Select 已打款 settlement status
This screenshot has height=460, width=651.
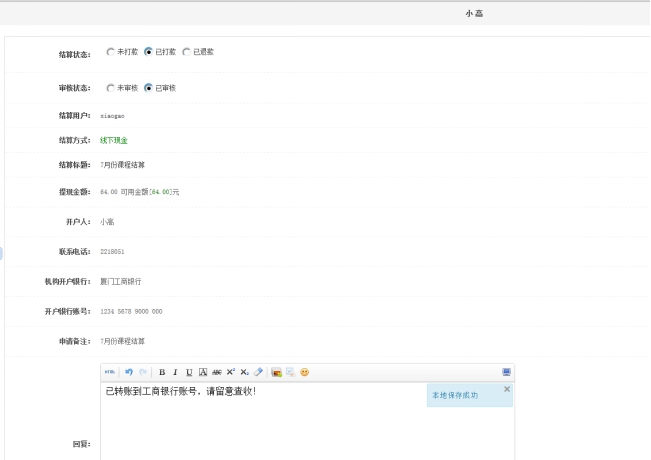tap(148, 52)
